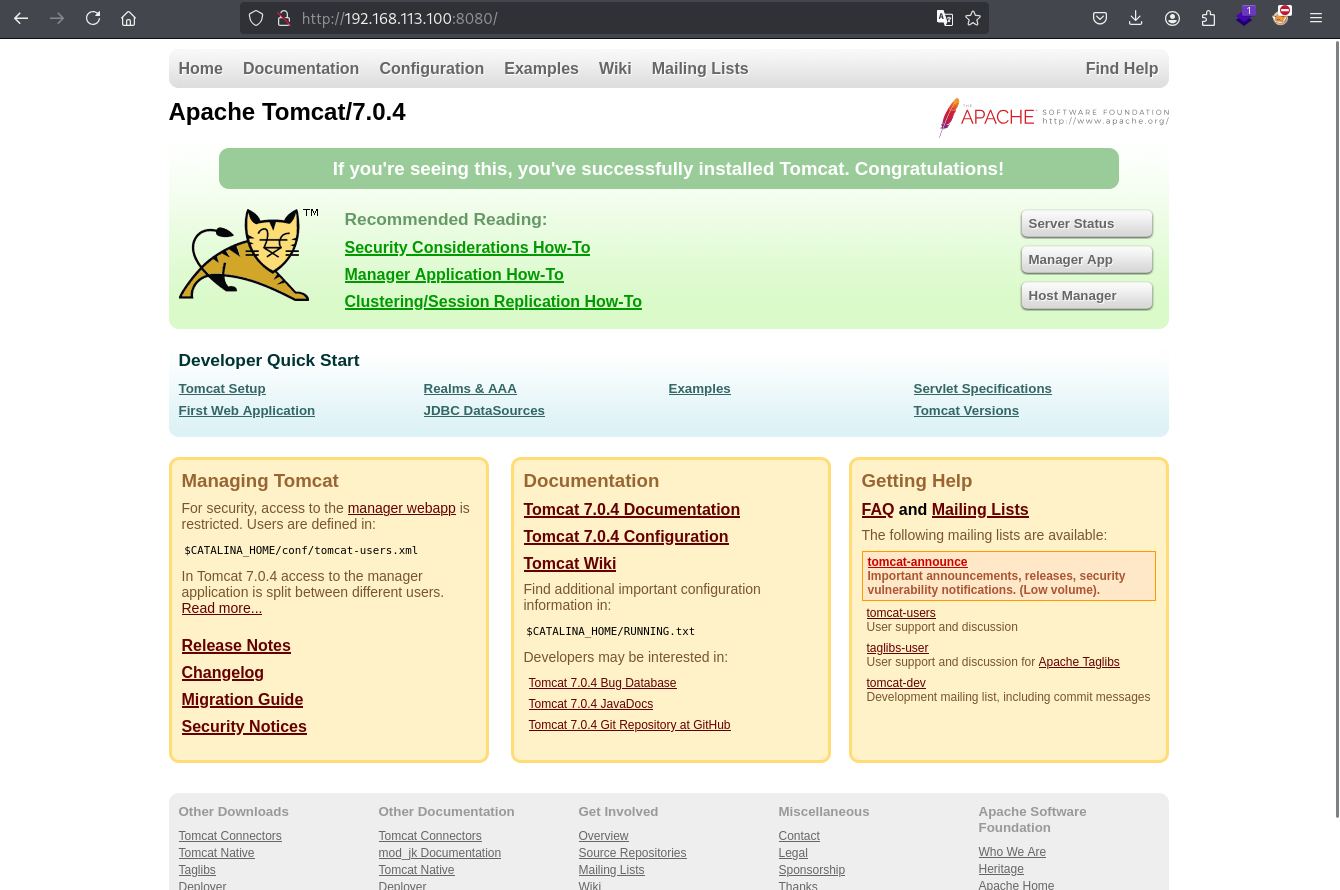This screenshot has width=1340, height=890.
Task: Open the Changelog link
Action: 222,672
